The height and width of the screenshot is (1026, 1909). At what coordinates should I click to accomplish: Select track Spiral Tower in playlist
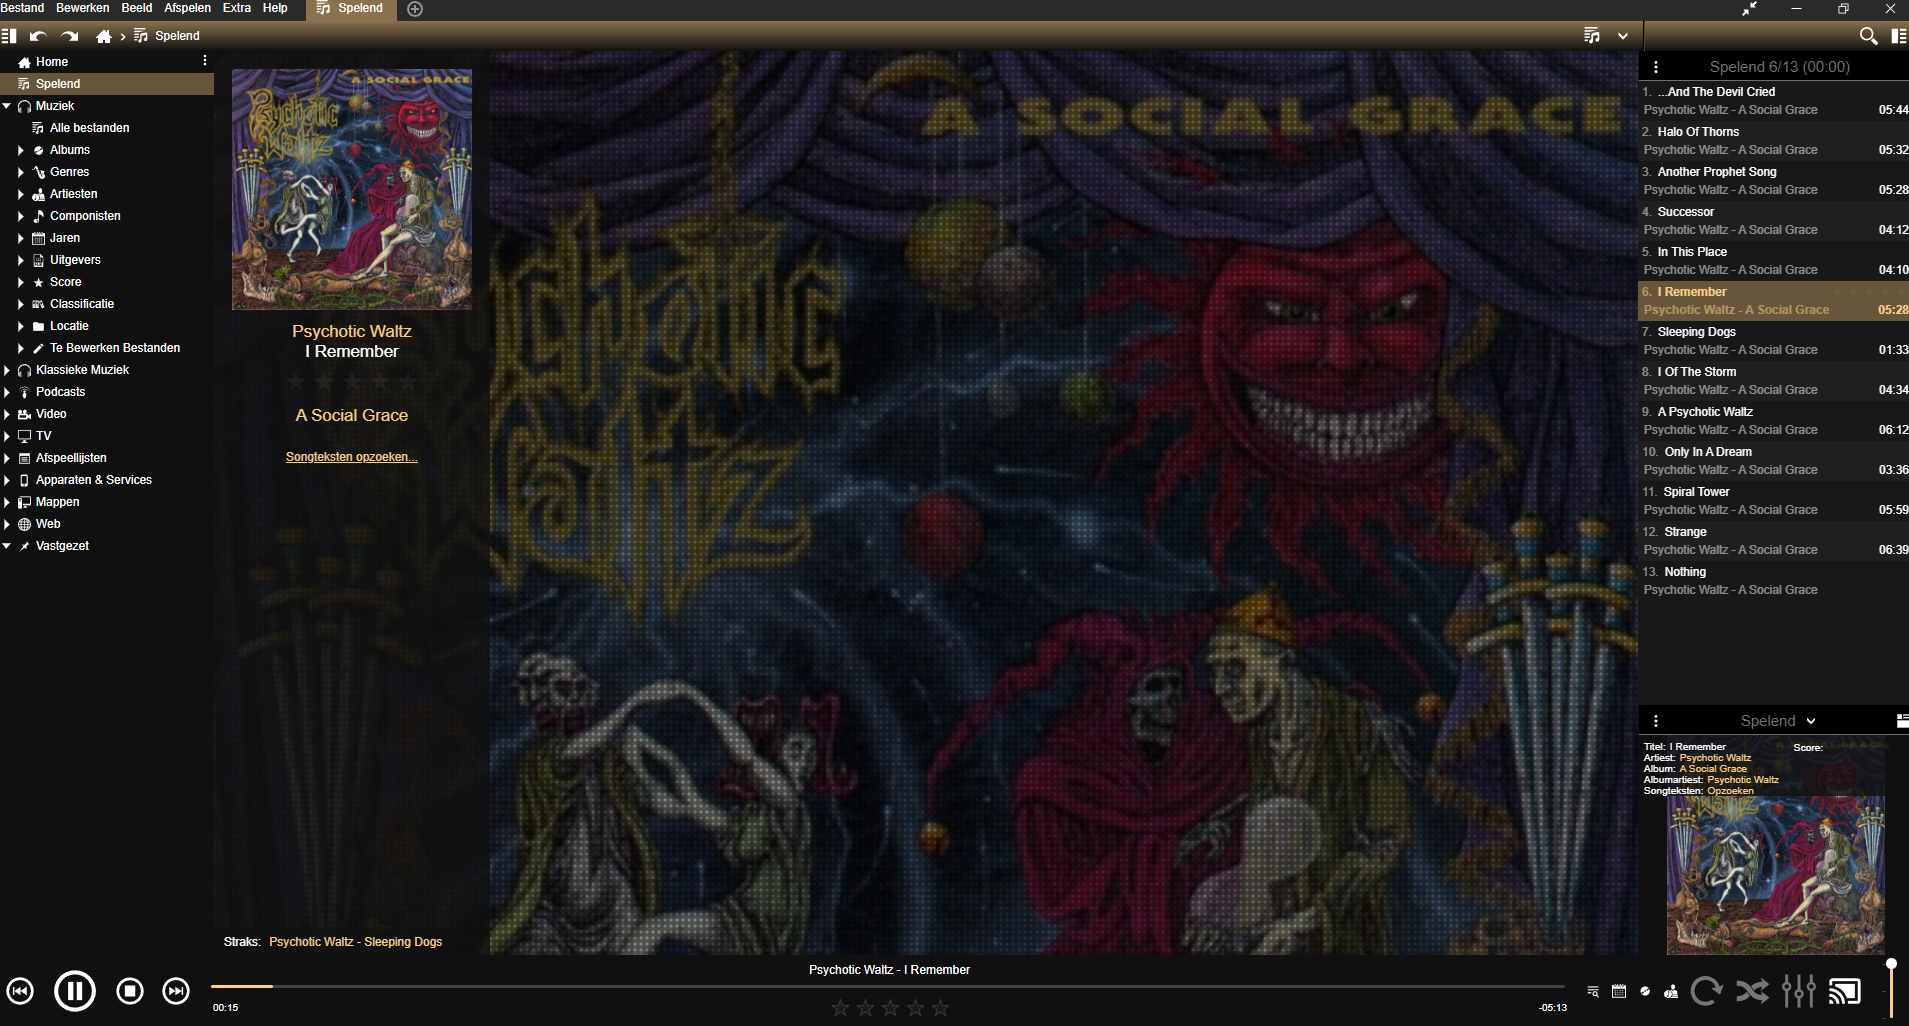[x=1774, y=501]
